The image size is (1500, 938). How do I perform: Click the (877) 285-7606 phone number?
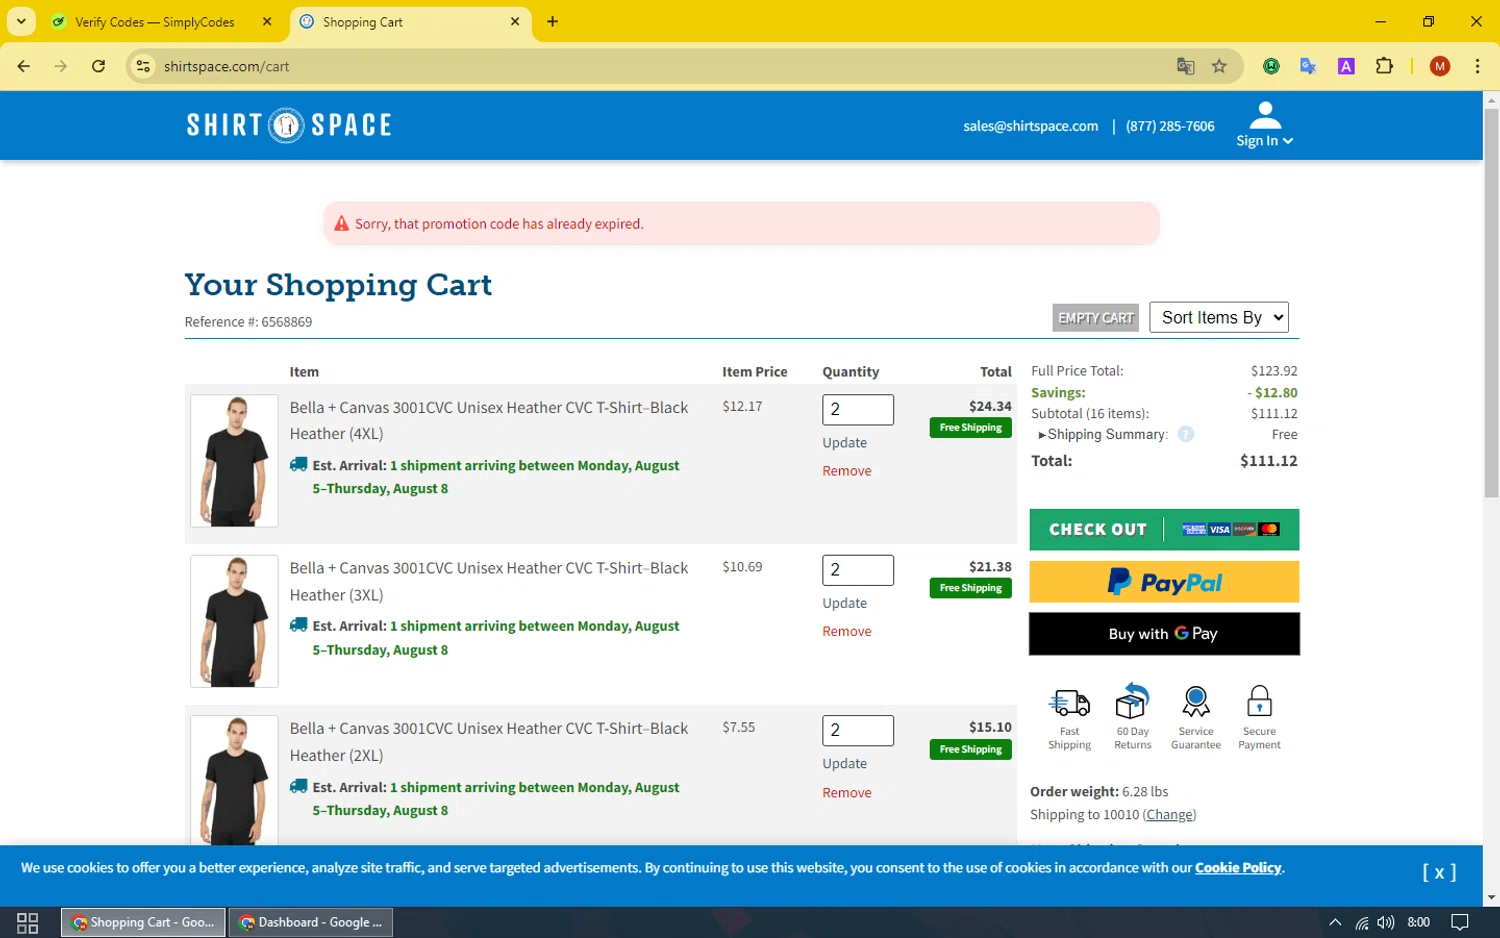tap(1170, 126)
